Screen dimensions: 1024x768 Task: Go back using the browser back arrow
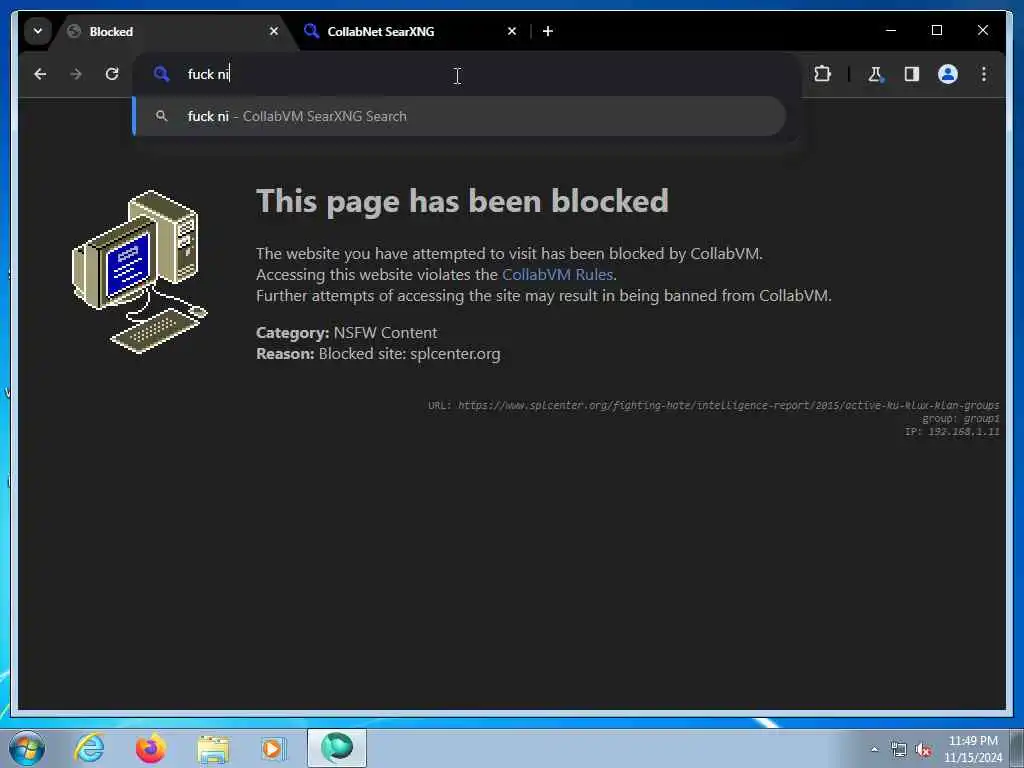click(x=40, y=74)
